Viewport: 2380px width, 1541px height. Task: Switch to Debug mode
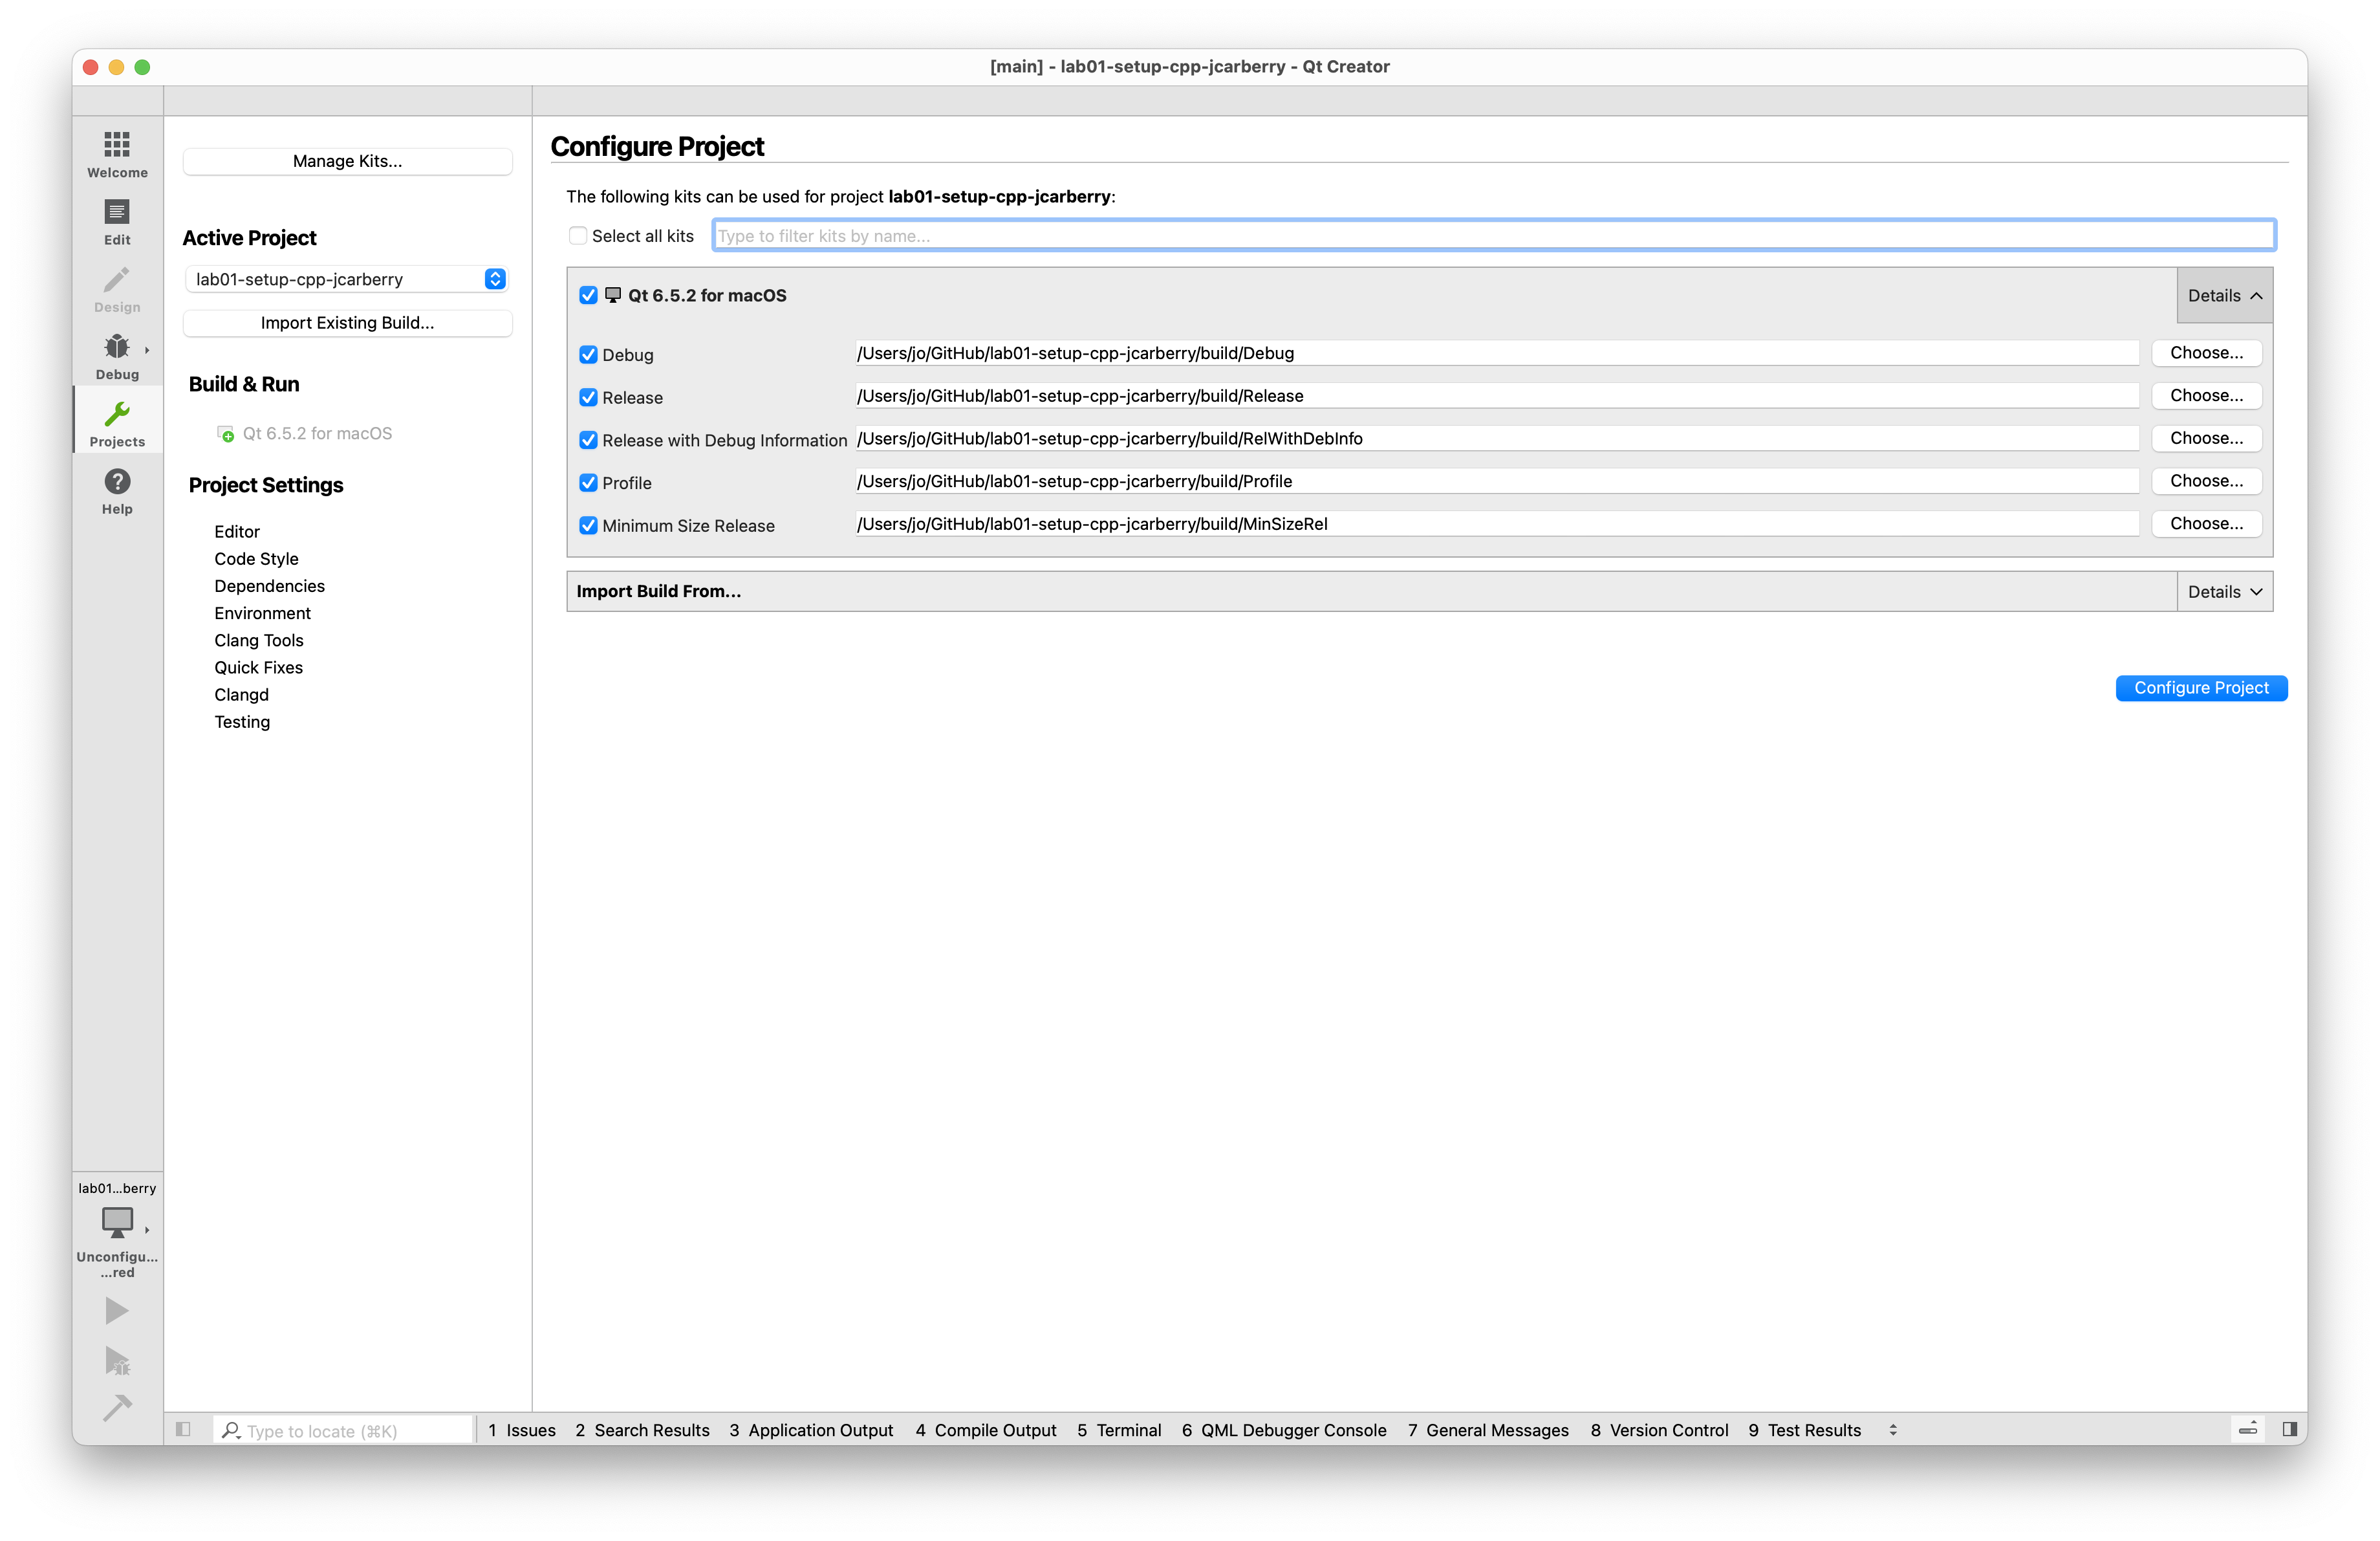coord(117,356)
